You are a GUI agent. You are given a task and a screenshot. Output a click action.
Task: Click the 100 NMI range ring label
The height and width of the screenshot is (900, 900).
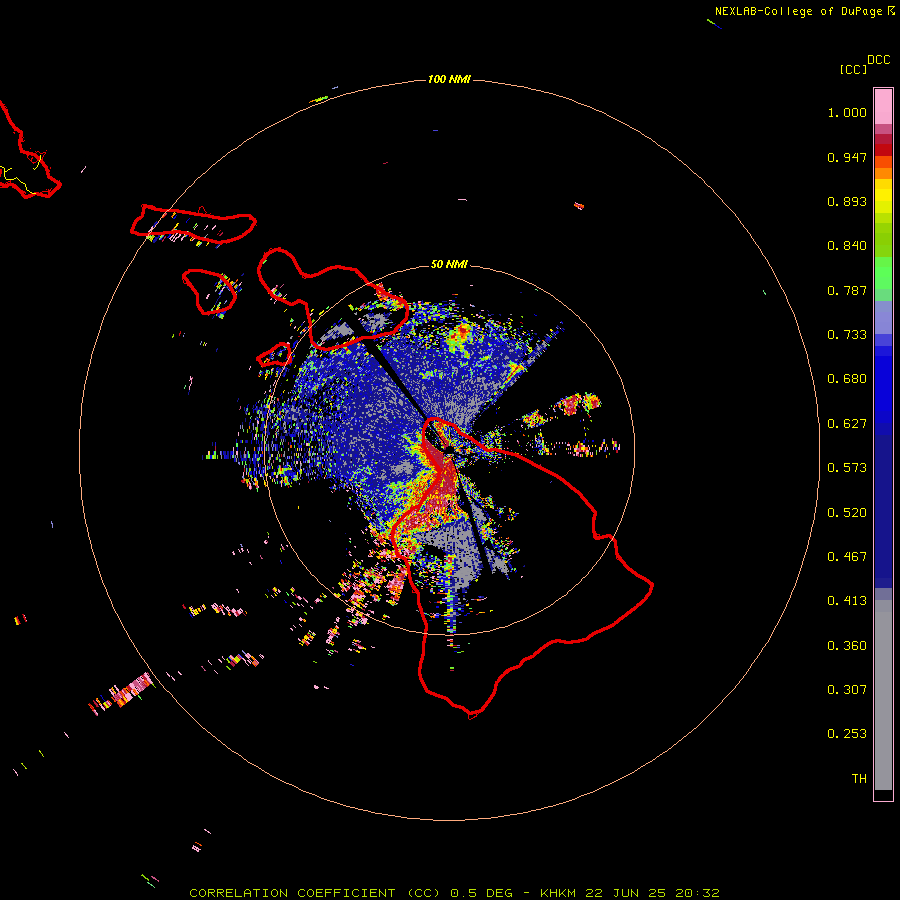click(x=449, y=79)
